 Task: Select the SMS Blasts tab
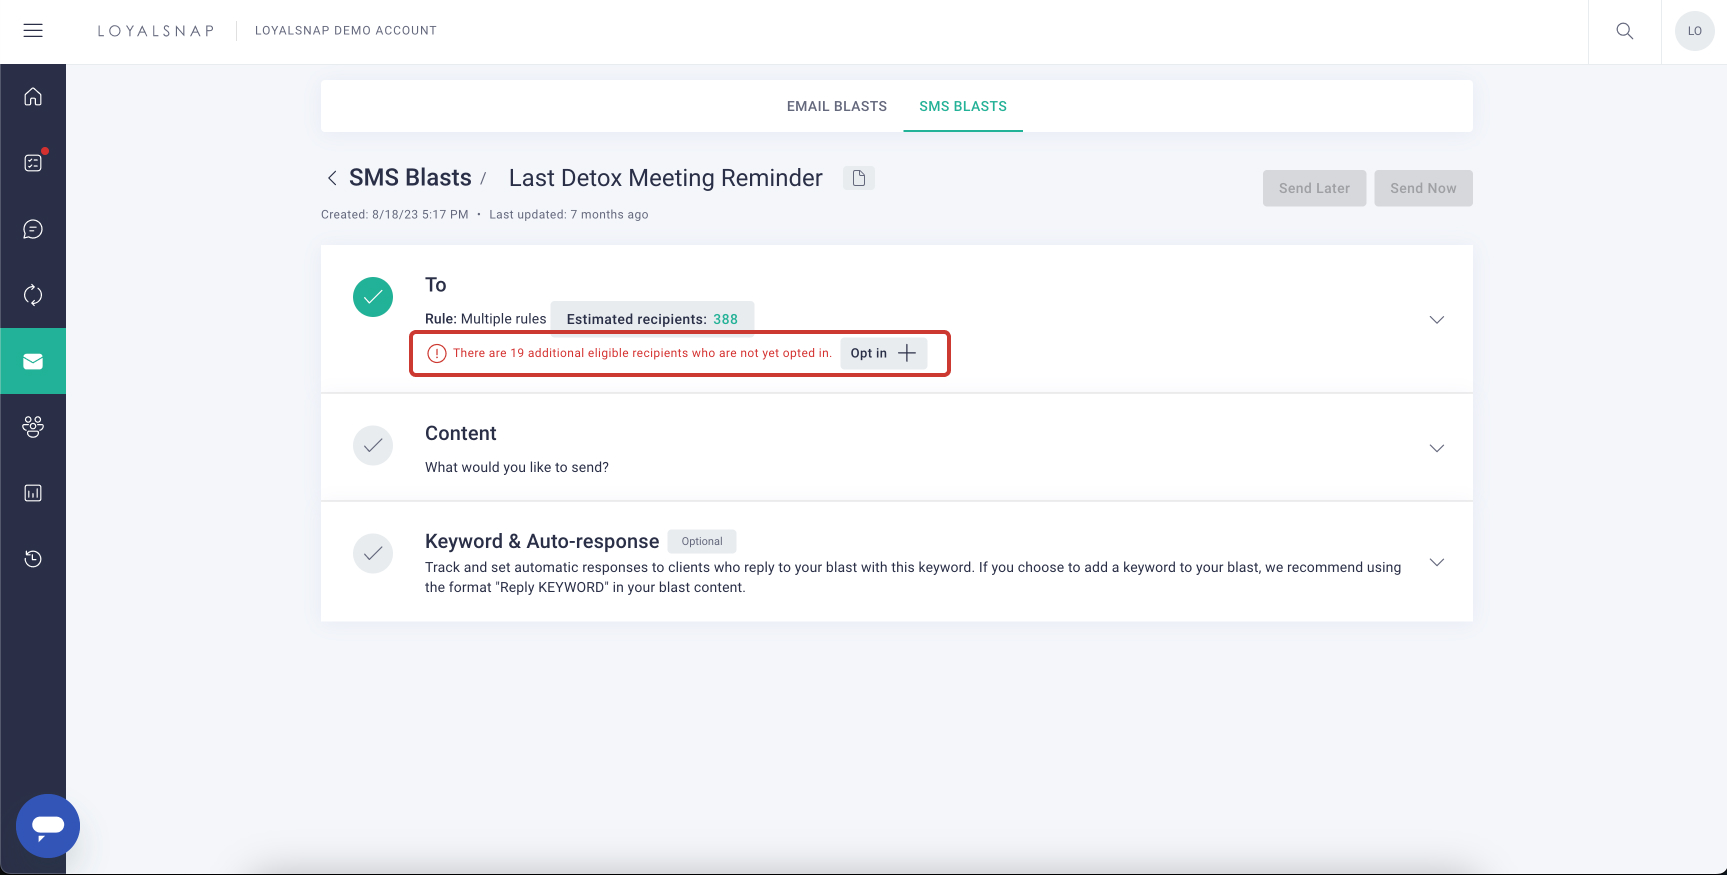pos(963,106)
